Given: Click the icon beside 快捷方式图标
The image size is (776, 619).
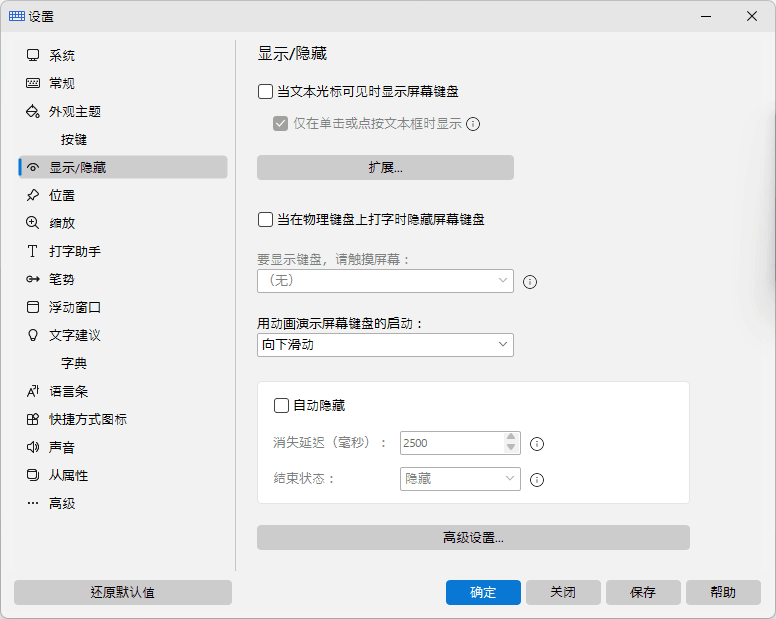Looking at the screenshot, I should (33, 420).
